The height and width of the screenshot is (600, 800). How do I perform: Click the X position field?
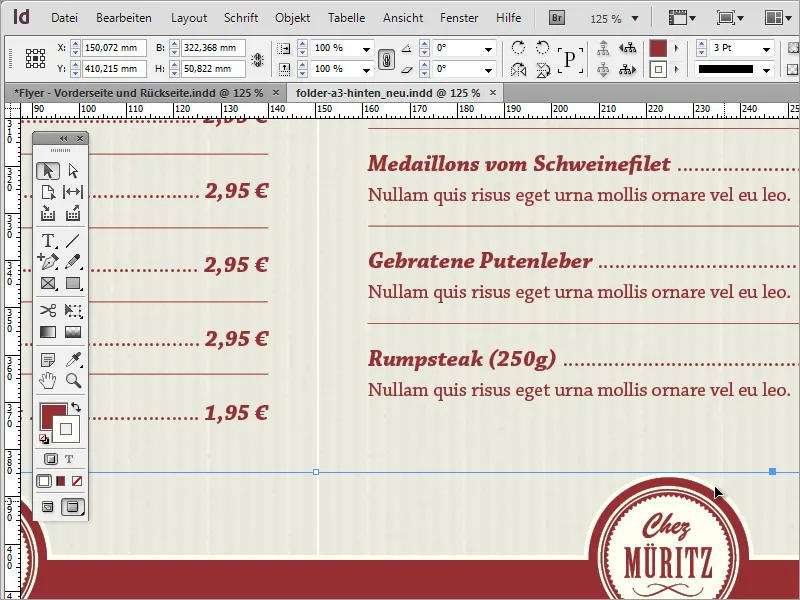point(114,48)
